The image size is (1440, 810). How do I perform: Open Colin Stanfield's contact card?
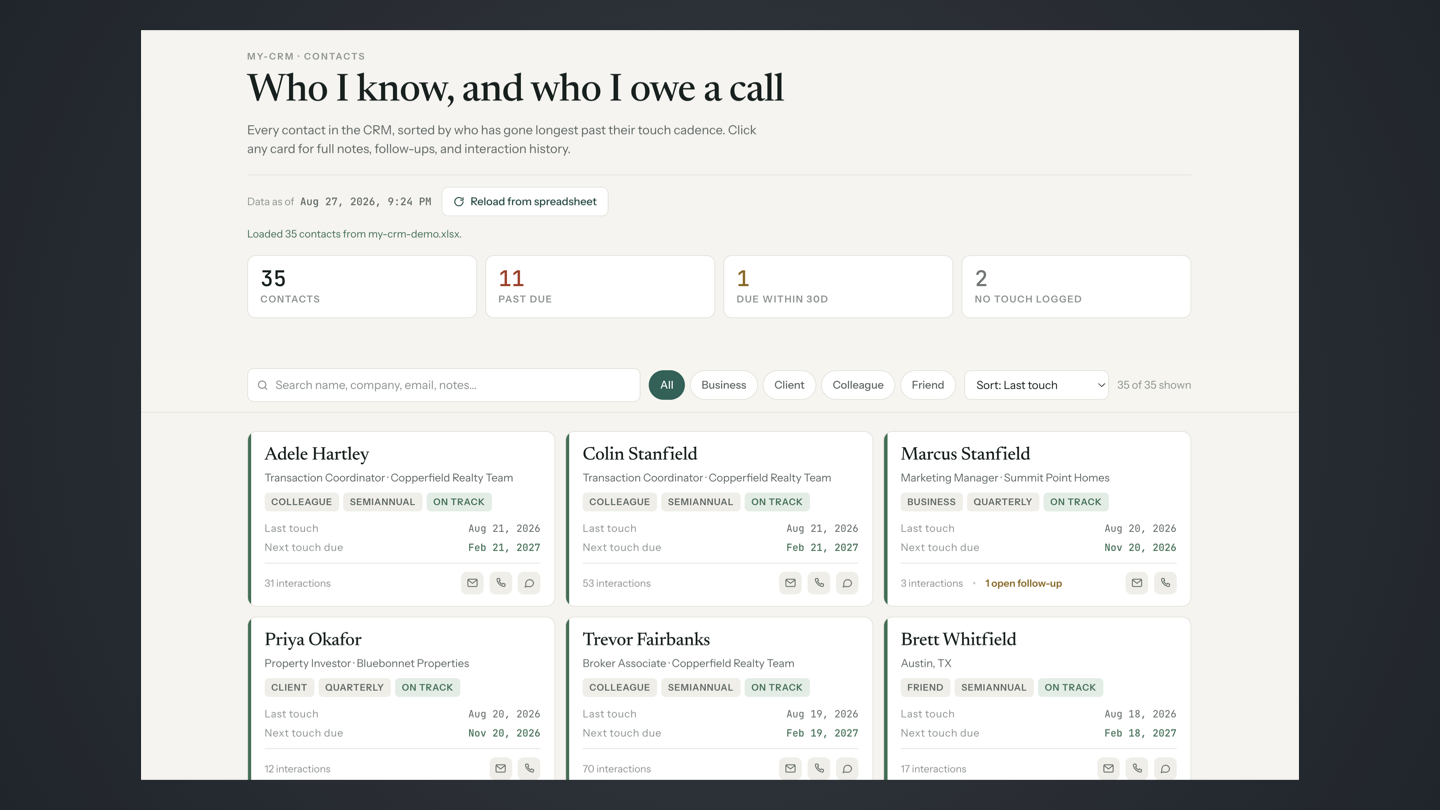[719, 519]
